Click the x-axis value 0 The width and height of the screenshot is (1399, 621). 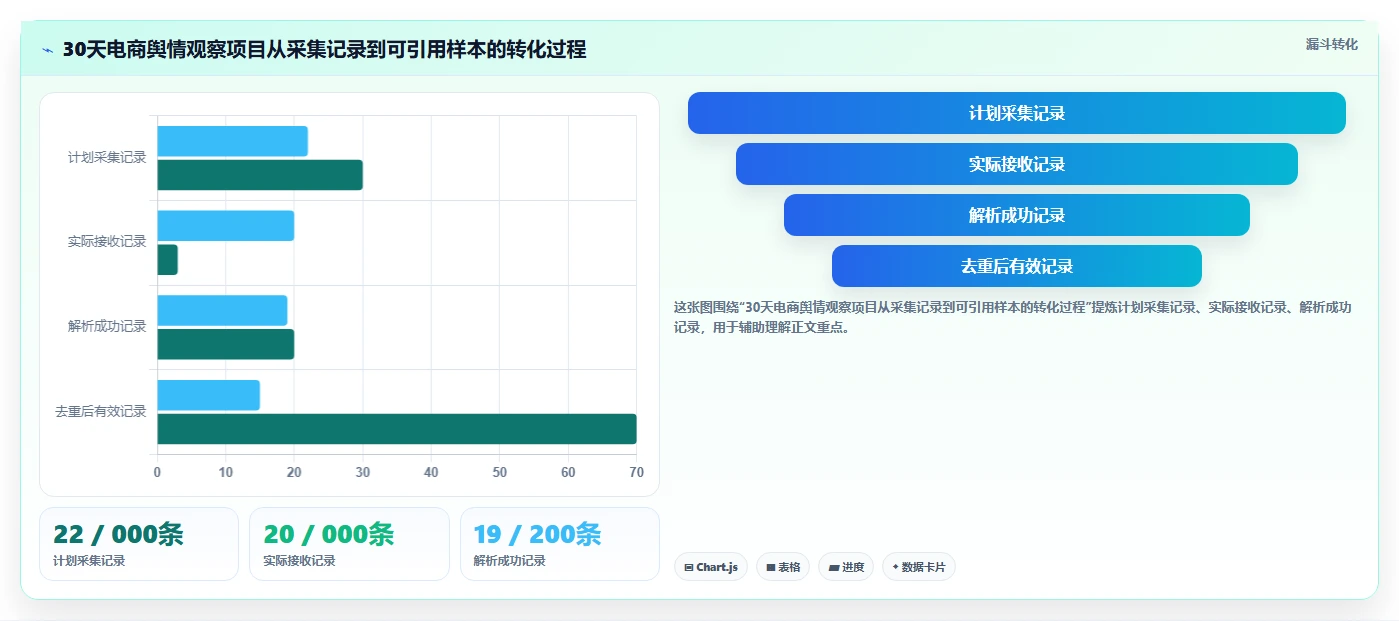157,472
